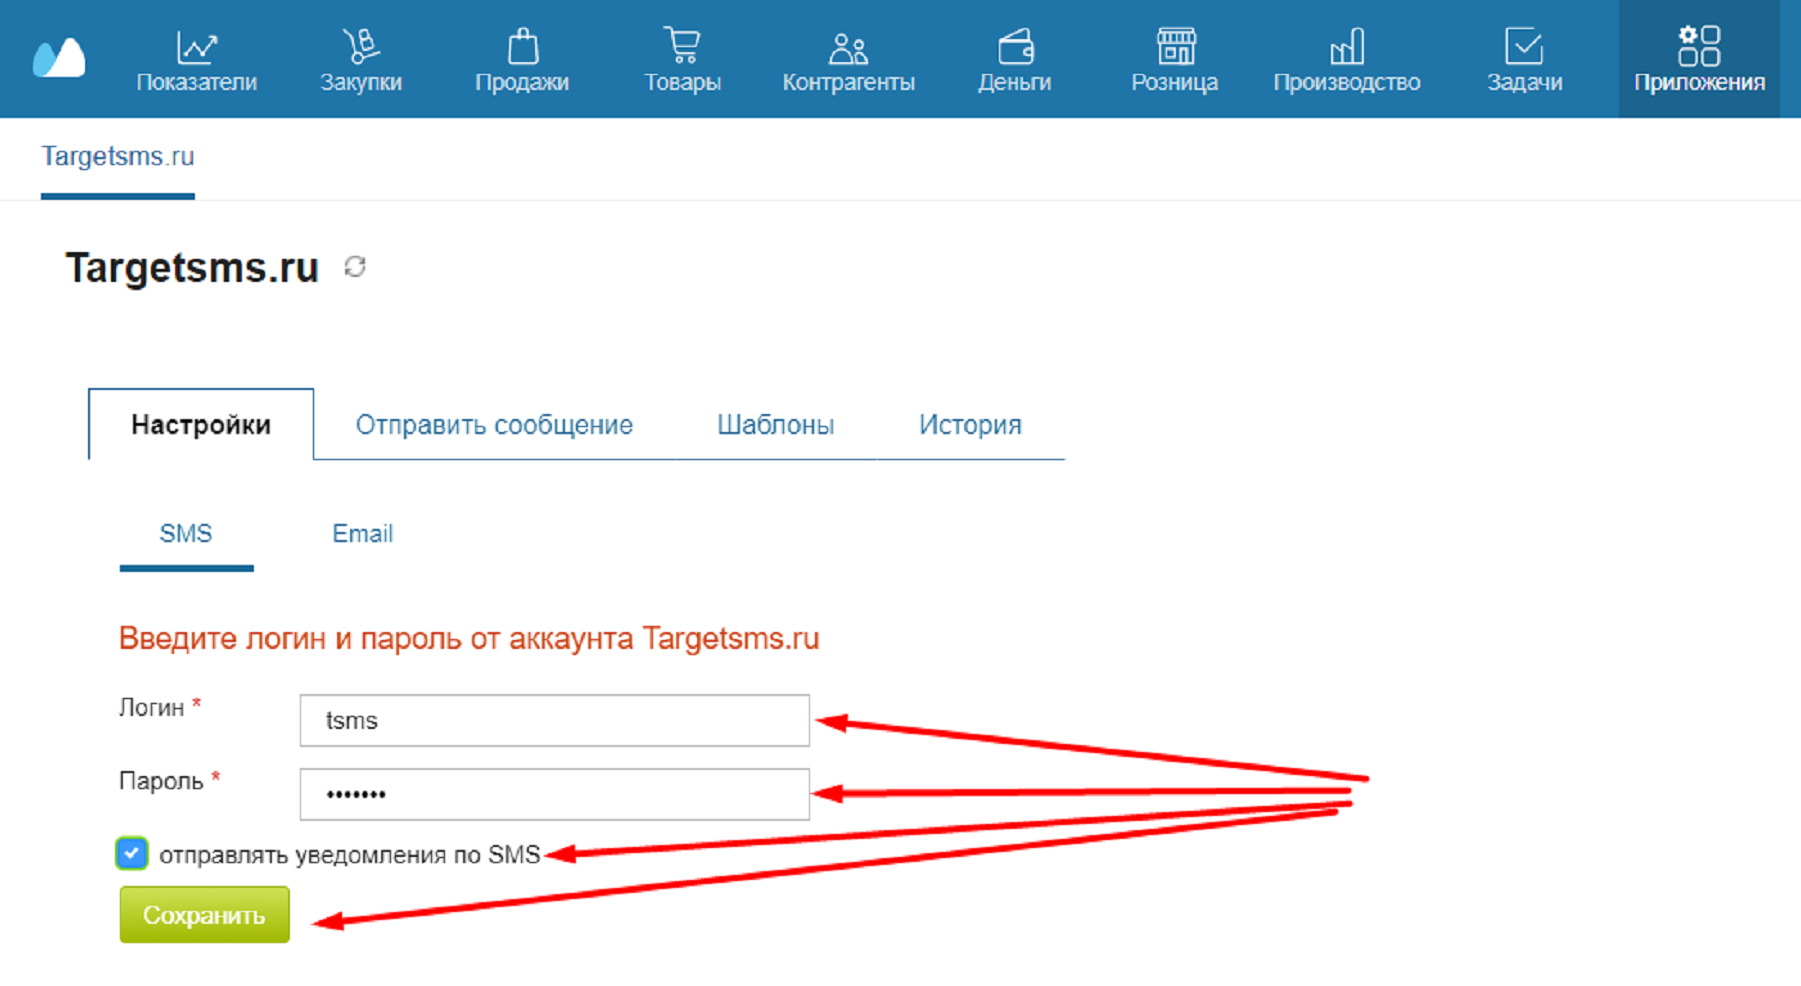Image resolution: width=1801 pixels, height=986 pixels.
Task: Select the Настройки tab
Action: coord(201,425)
